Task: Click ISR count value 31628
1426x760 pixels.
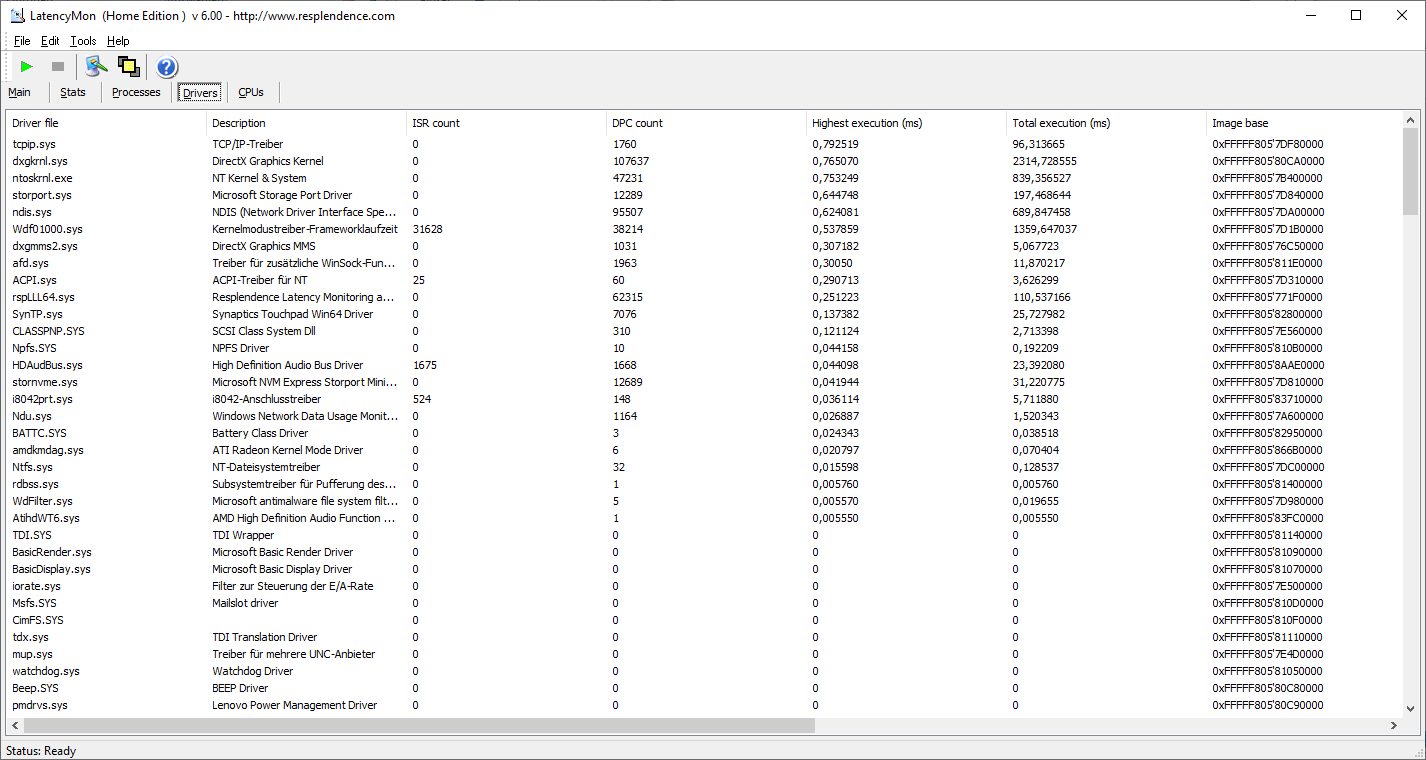Action: coord(428,229)
